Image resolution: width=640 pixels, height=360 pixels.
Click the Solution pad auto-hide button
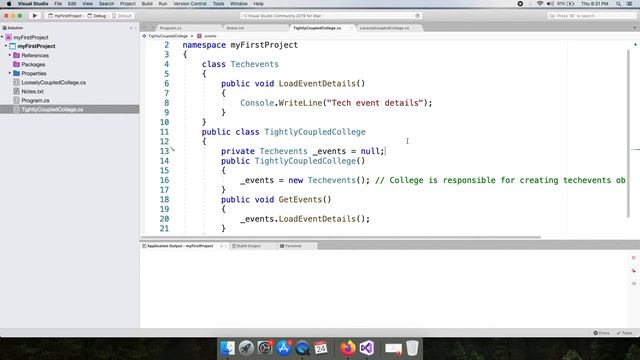(x=131, y=28)
